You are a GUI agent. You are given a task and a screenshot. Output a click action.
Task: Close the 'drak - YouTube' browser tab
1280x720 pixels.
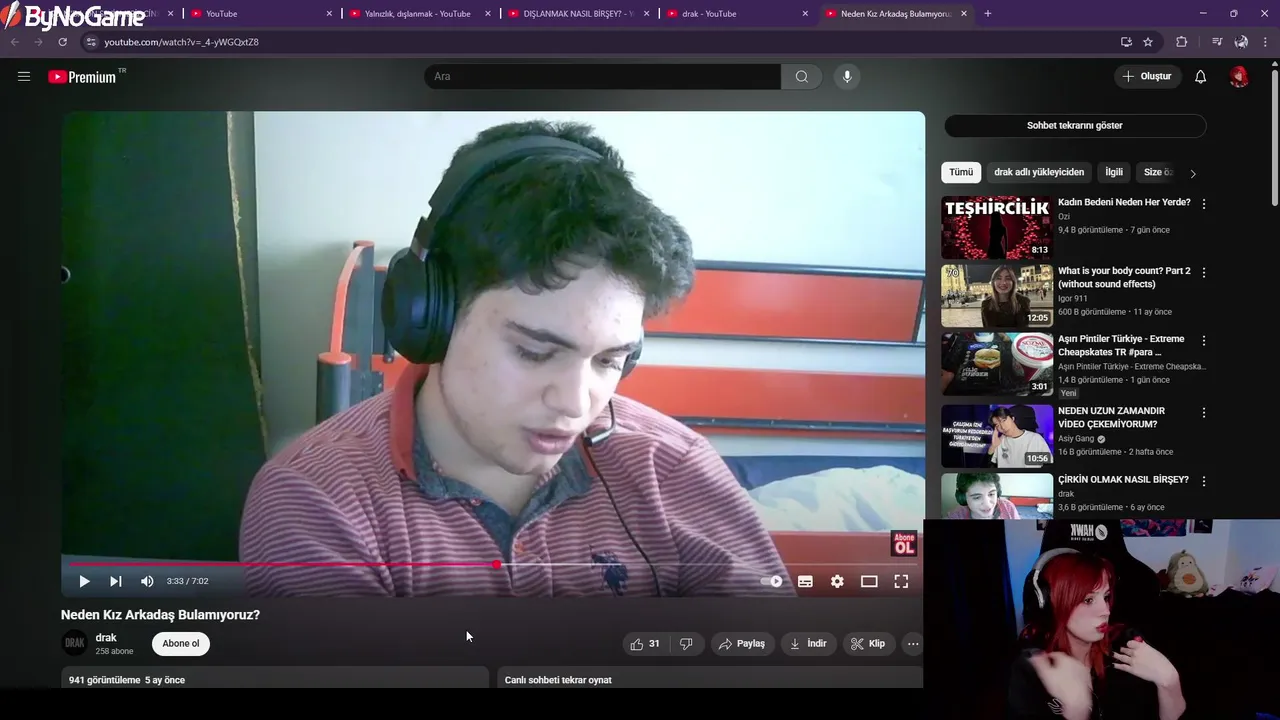805,14
